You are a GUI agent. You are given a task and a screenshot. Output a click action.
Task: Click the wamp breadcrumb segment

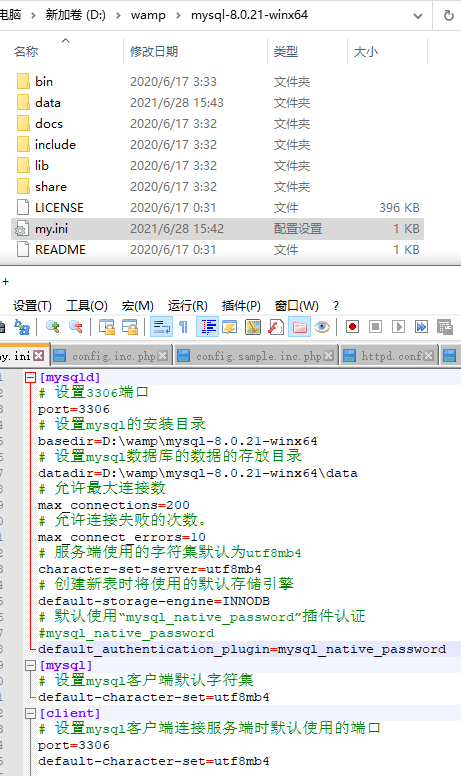pos(148,15)
